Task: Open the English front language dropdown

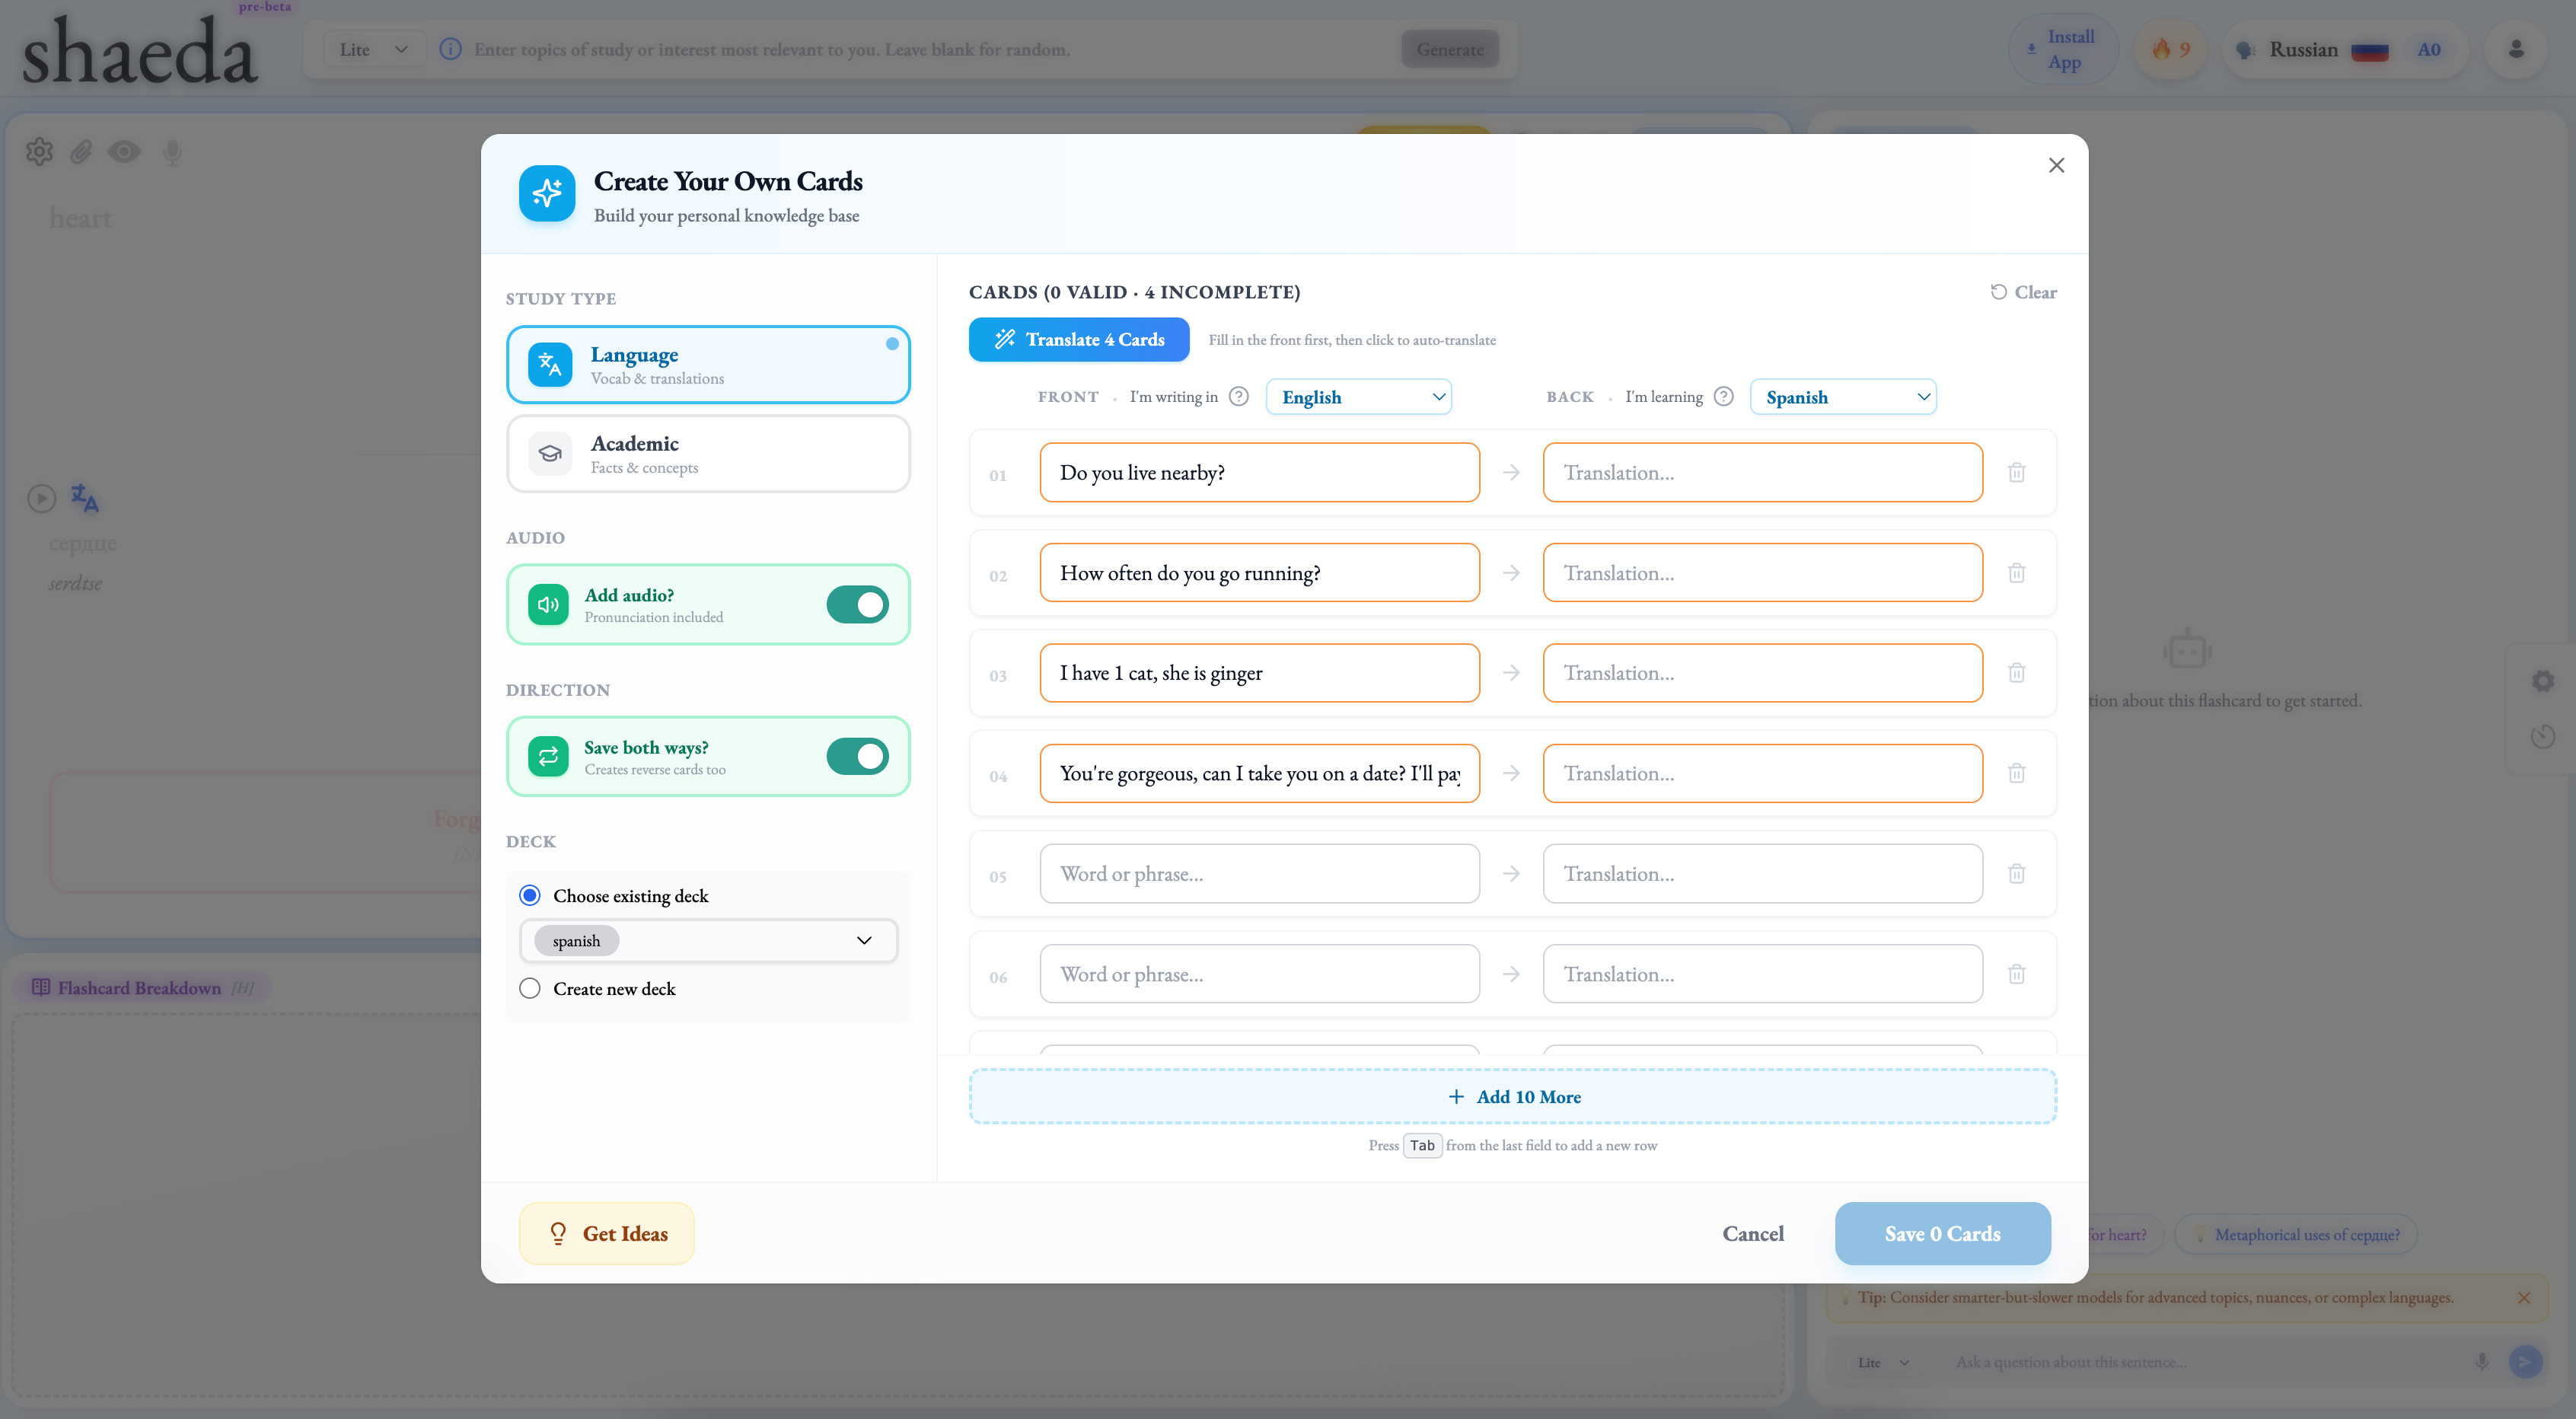Action: click(1358, 397)
